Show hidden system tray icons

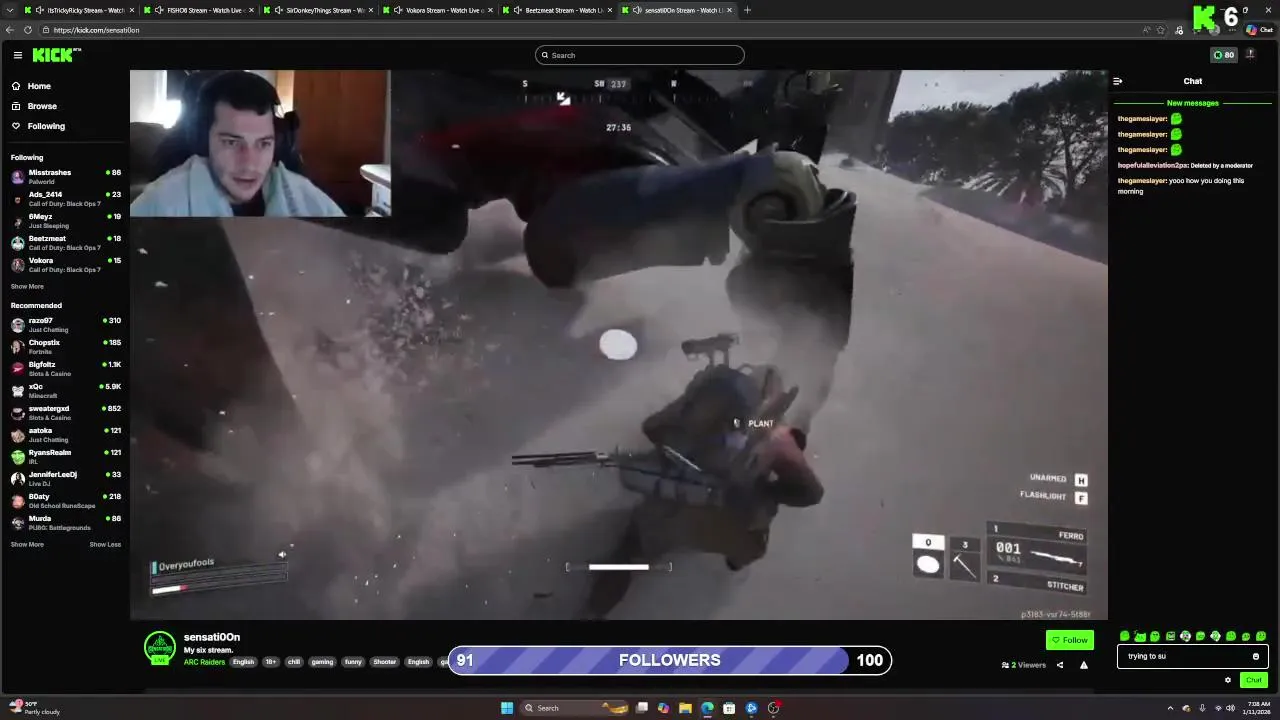[1171, 708]
